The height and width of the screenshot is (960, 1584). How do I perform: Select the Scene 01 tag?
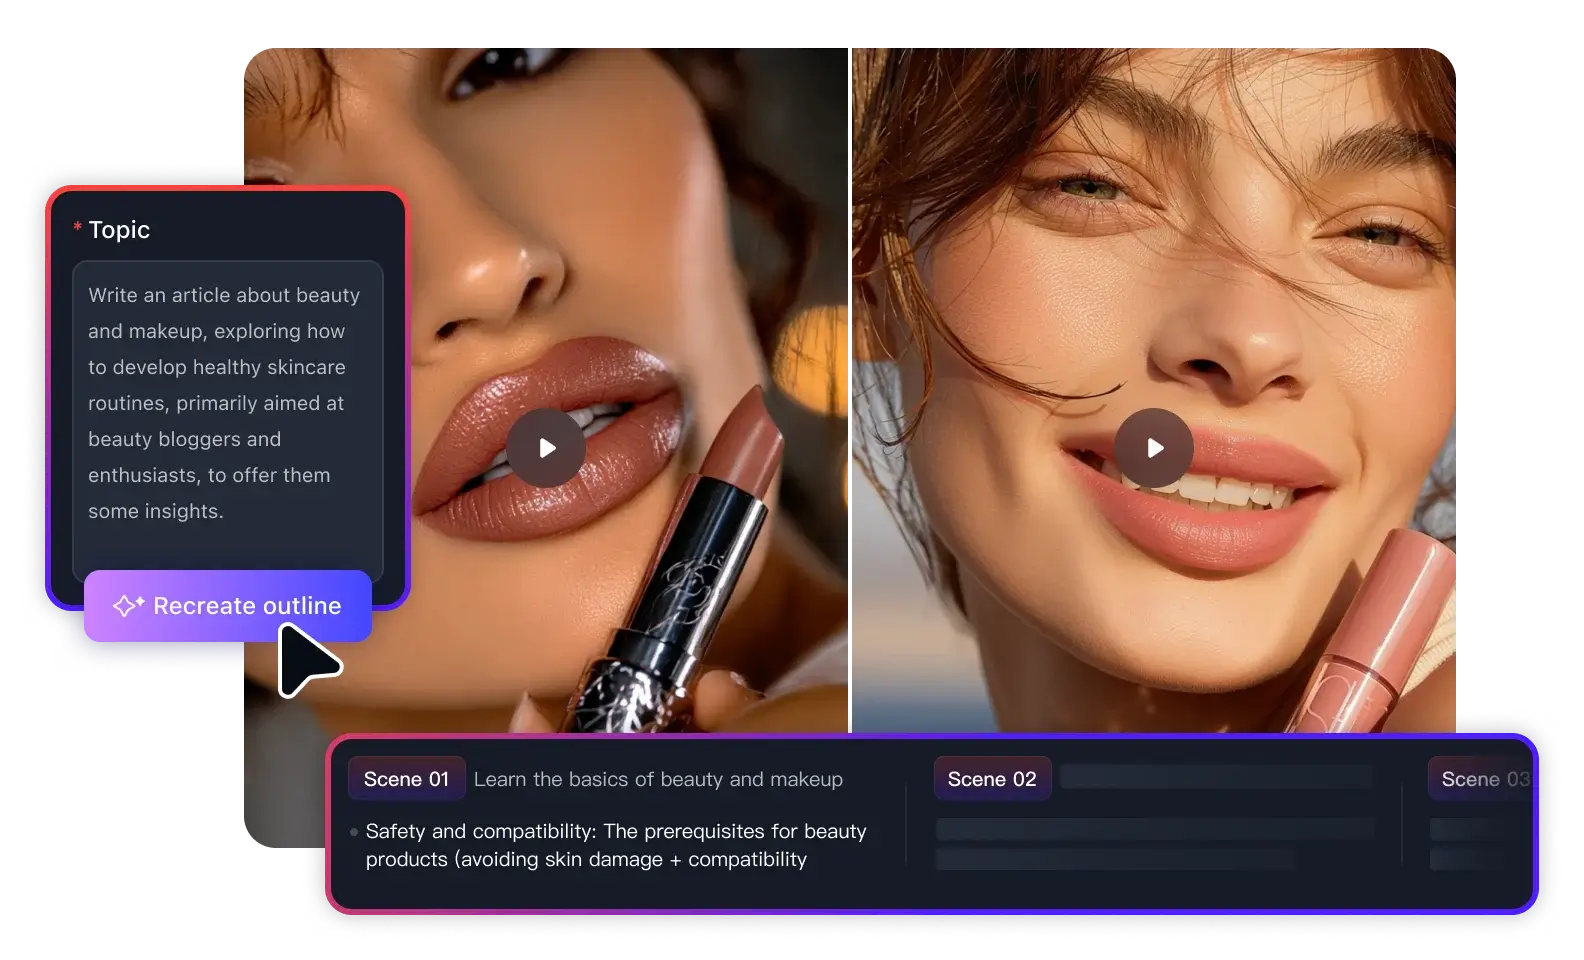pyautogui.click(x=406, y=779)
